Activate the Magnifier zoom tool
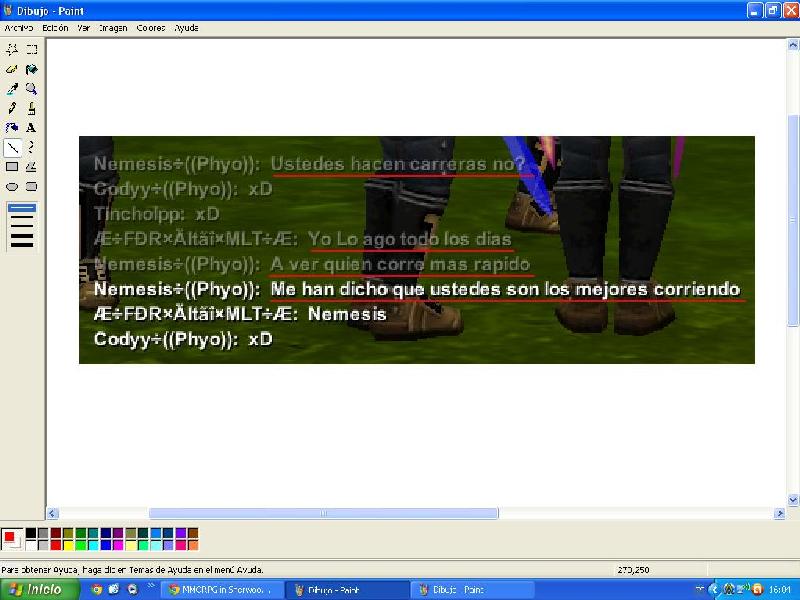Image resolution: width=800 pixels, height=600 pixels. 32,89
